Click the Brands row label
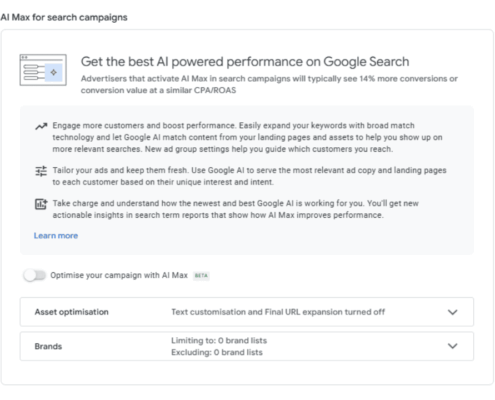This screenshot has height=400, width=495. click(x=48, y=346)
